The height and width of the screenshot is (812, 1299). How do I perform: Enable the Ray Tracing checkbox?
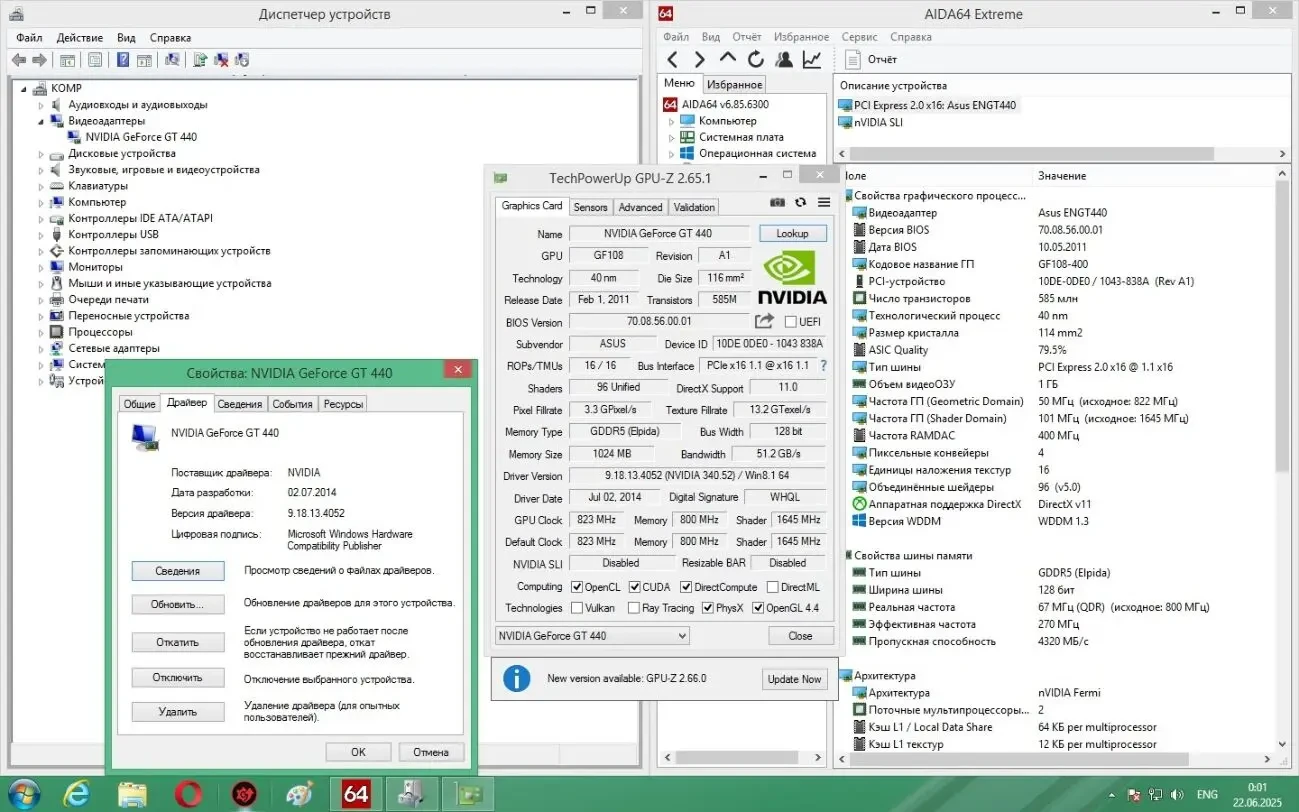[634, 608]
